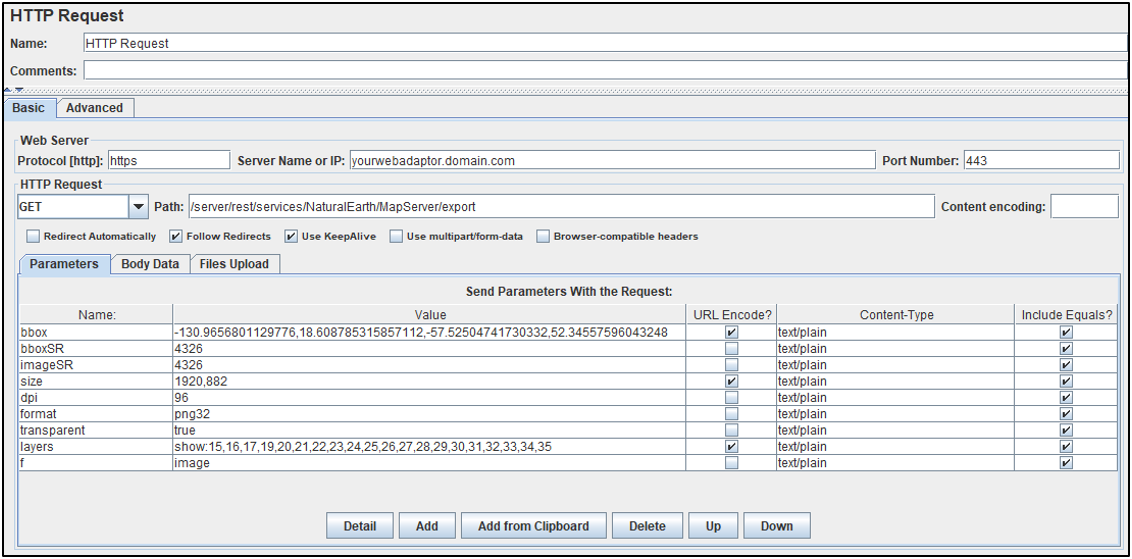Click the Detail button
1132x559 pixels.
360,526
